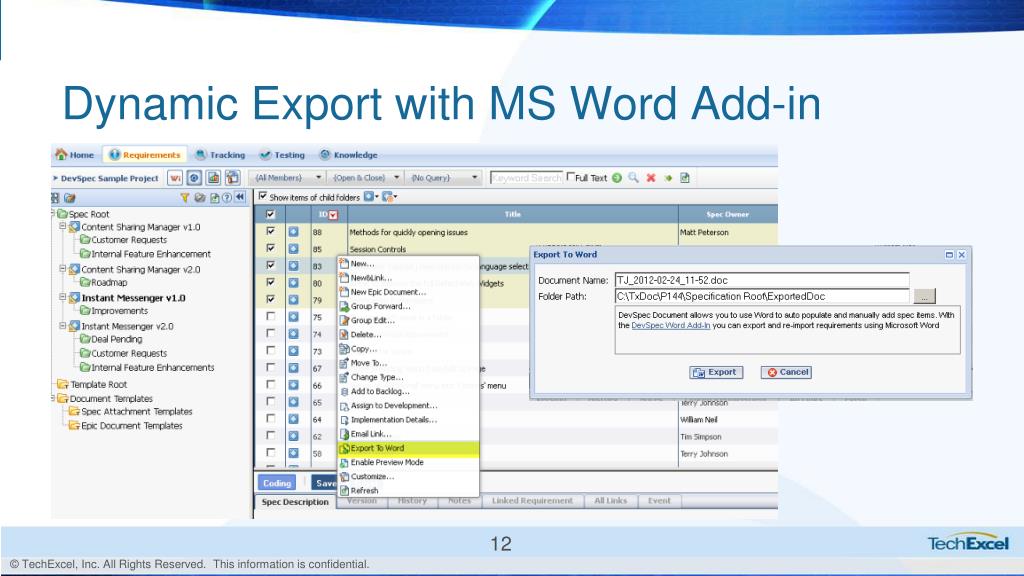Uncheck the checkbox for row 88
The width and height of the screenshot is (1024, 576).
click(x=270, y=231)
